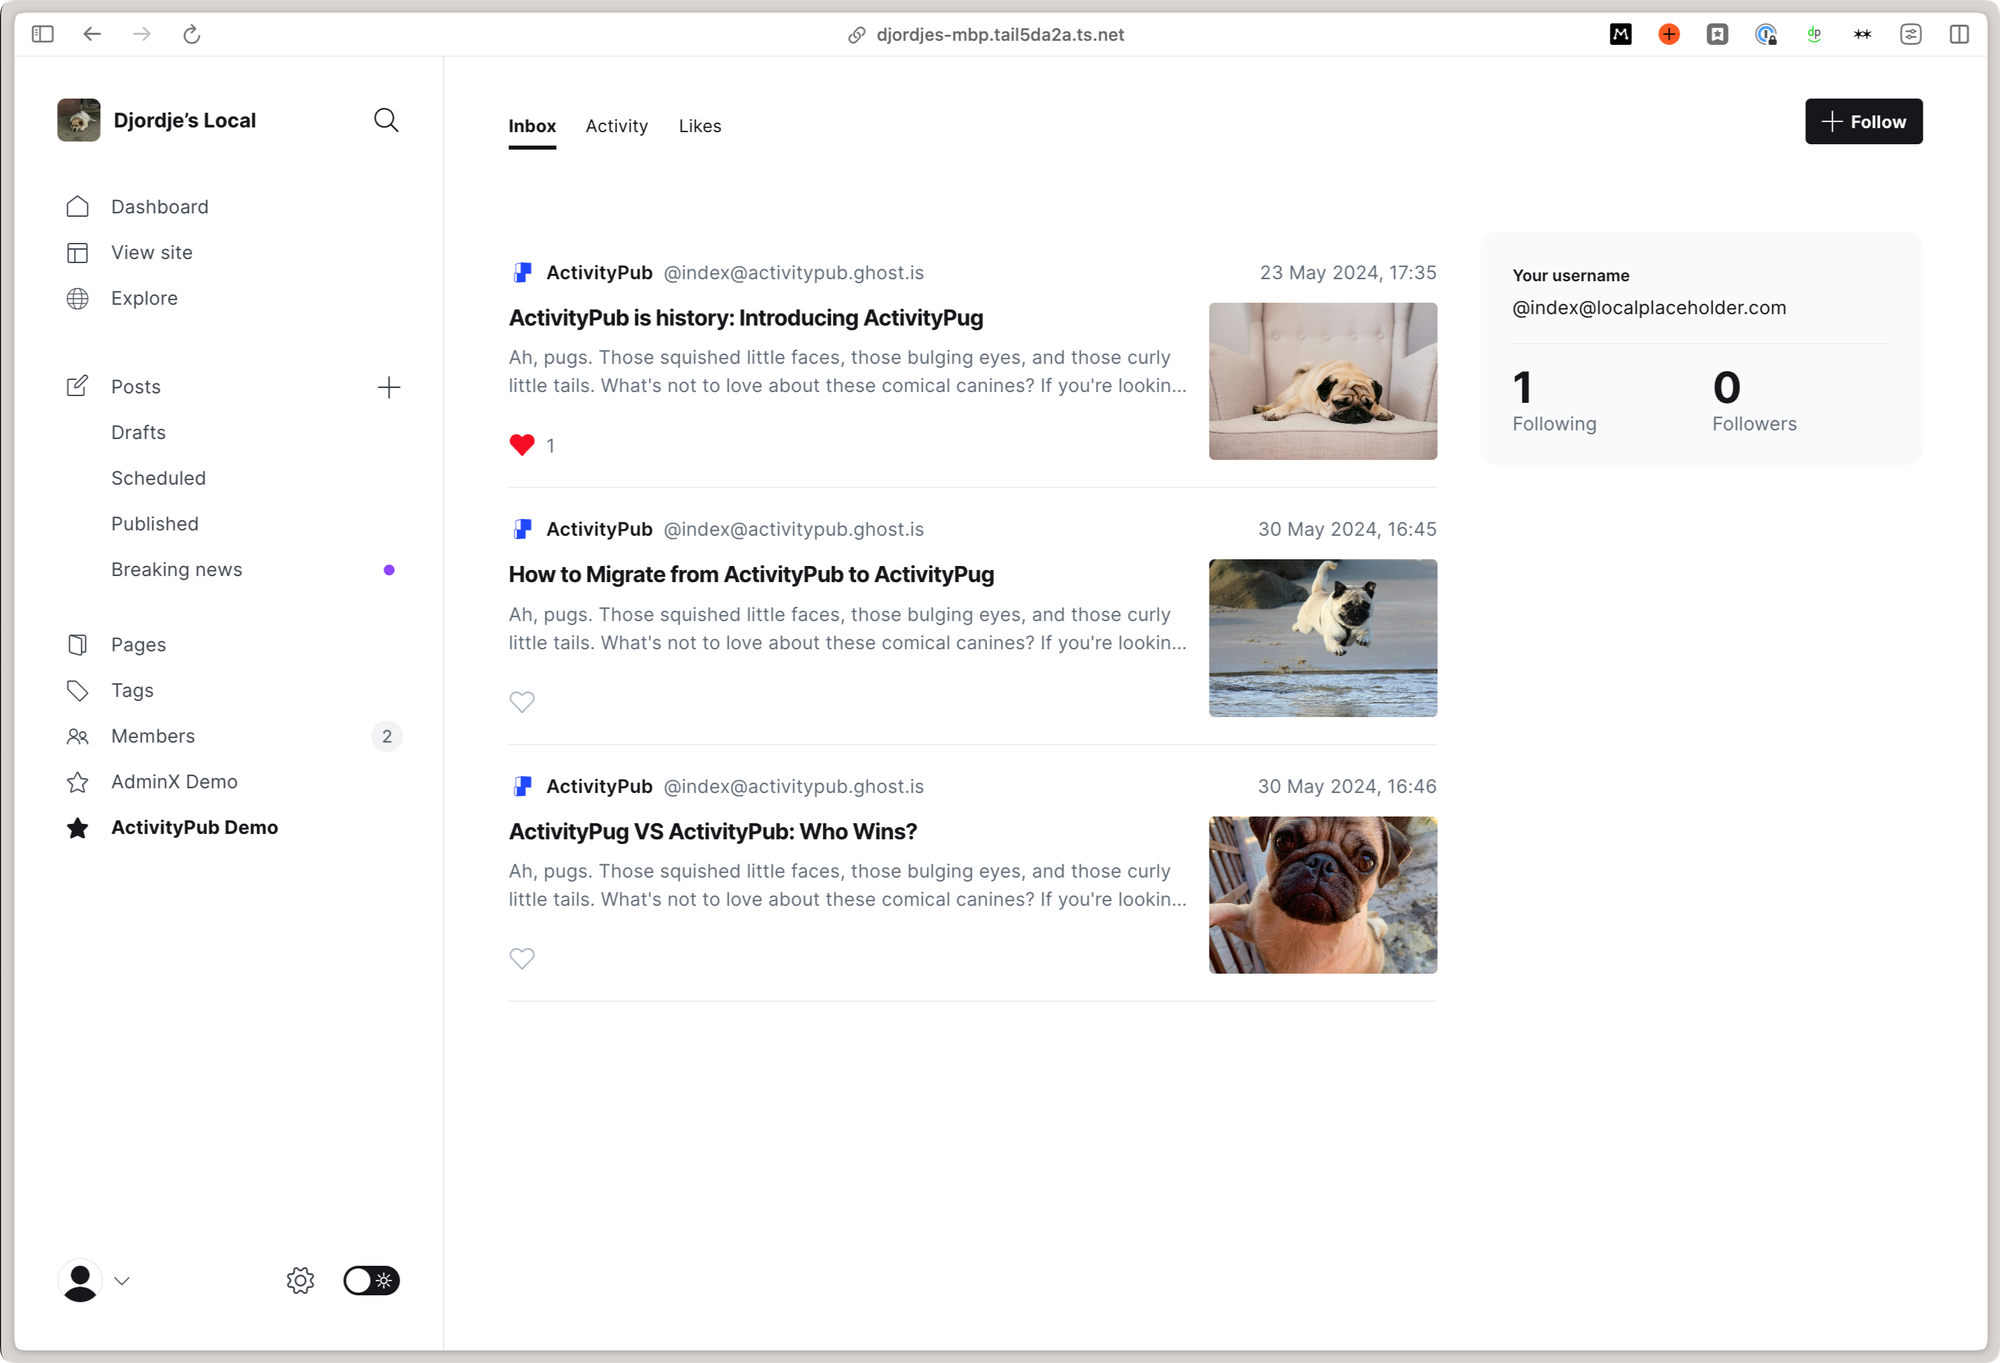Viewport: 2000px width, 1363px height.
Task: Reload page with the refresh icon
Action: coord(191,34)
